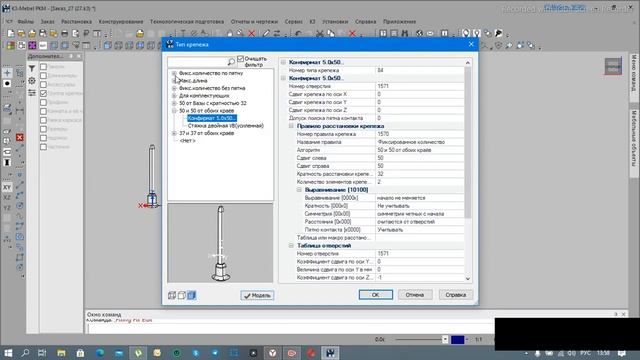Screen dimensions: 640x360
Task: Click the binoculars search icon in toolbar
Action: point(404,33)
